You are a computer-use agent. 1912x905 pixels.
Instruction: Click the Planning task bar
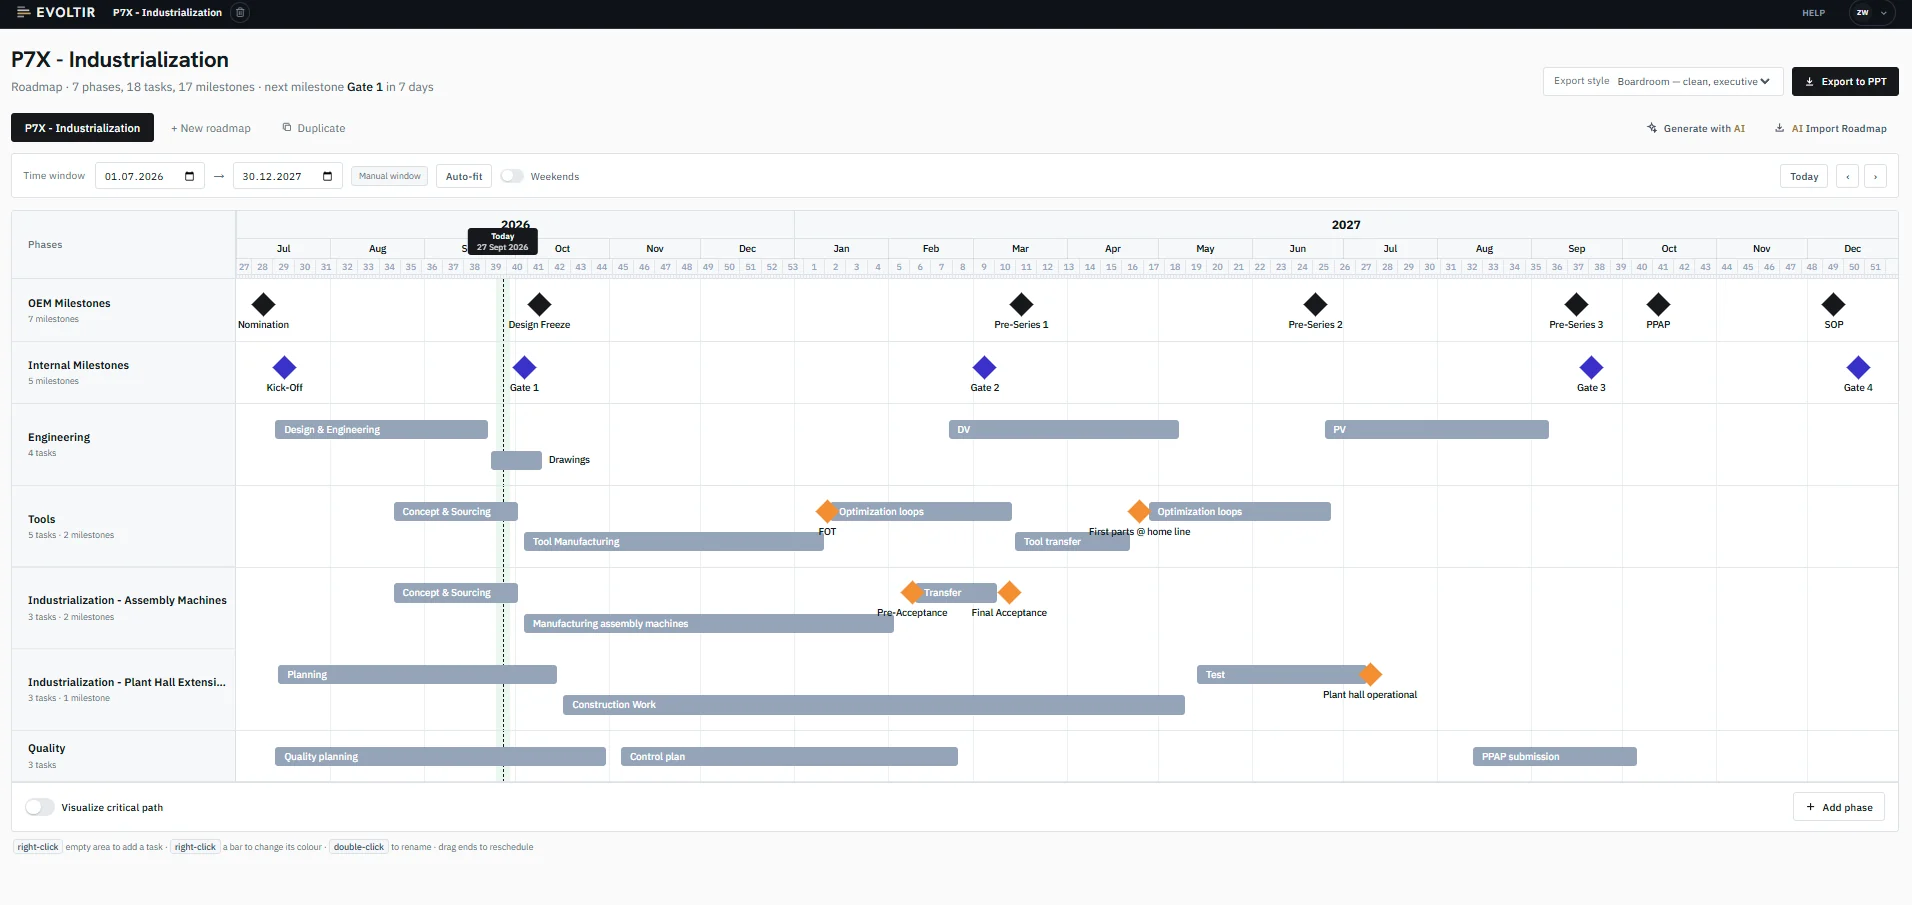(417, 675)
